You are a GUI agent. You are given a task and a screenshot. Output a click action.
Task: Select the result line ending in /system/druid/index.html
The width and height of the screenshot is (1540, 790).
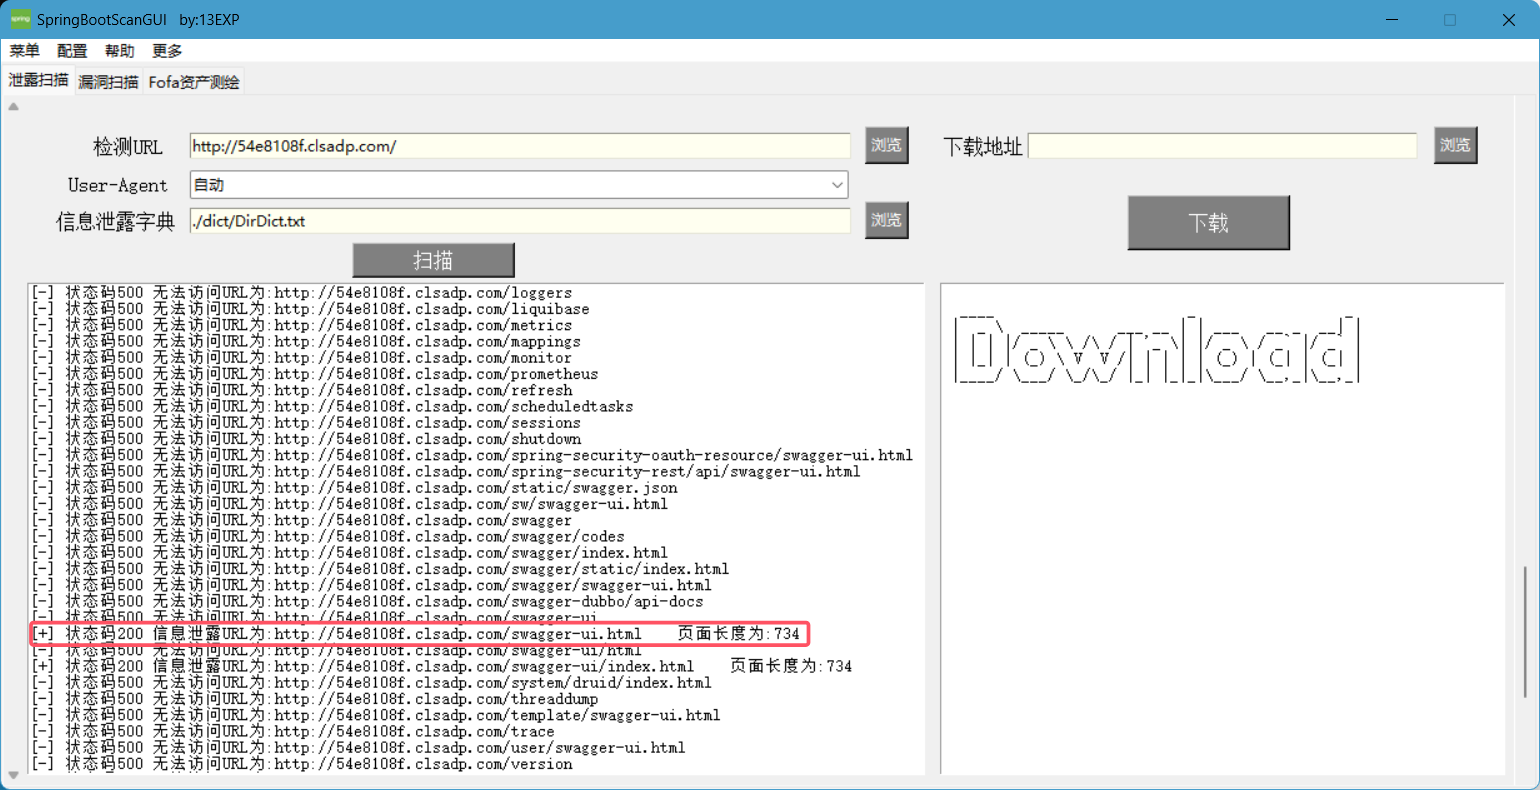tap(372, 683)
